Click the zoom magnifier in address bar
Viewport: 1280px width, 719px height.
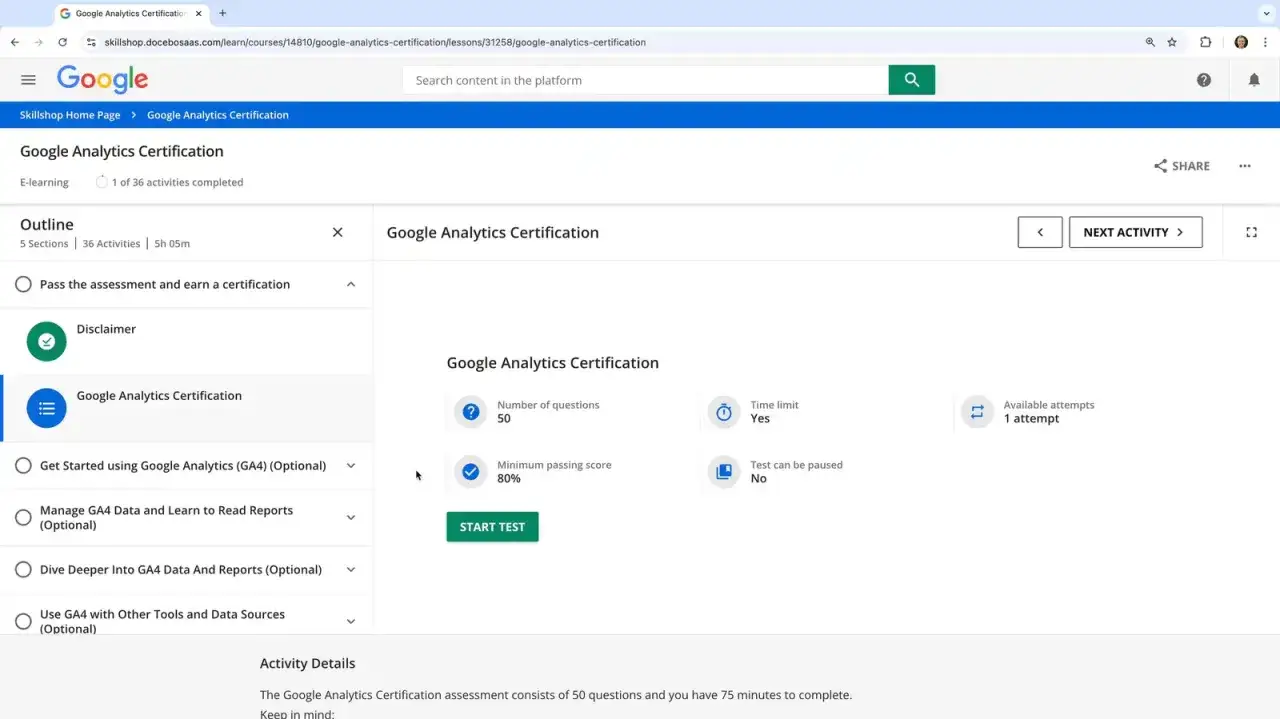[x=1150, y=42]
